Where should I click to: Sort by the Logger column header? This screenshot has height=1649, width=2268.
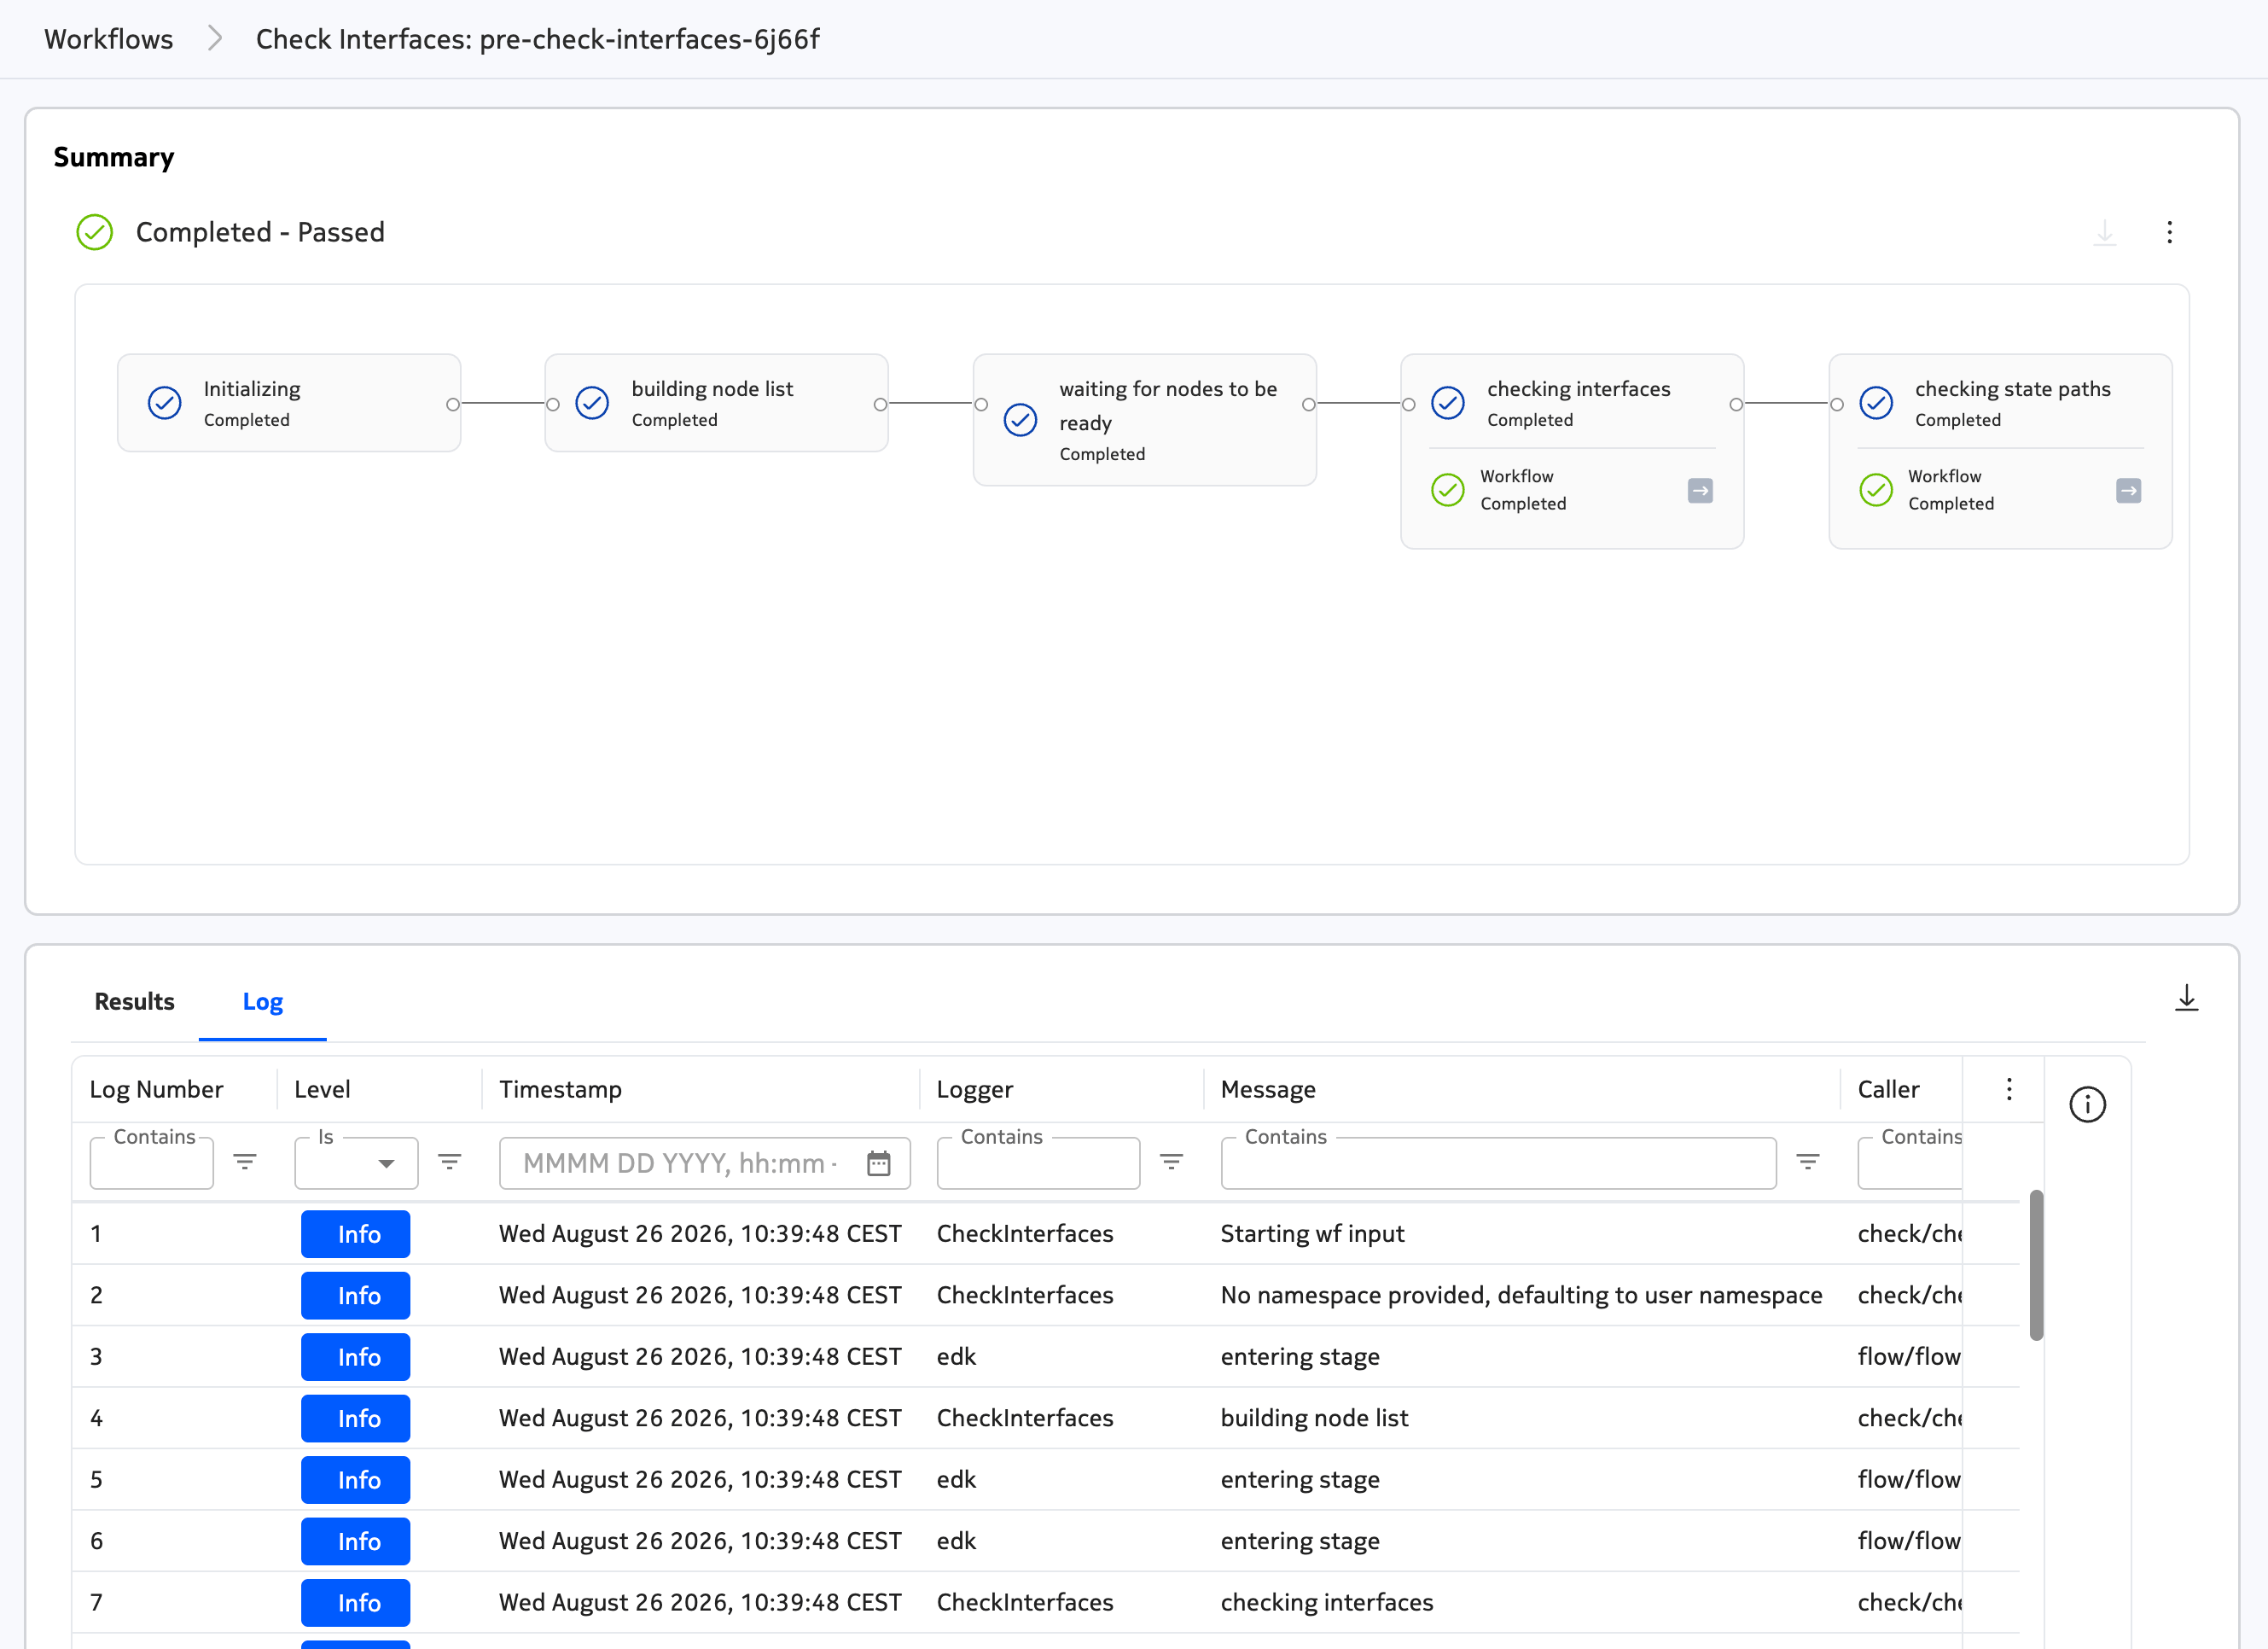(974, 1089)
